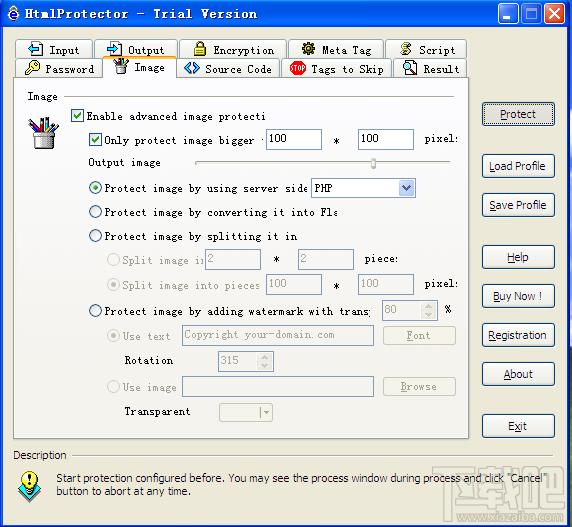Switch to the Encryption tab

[x=233, y=49]
